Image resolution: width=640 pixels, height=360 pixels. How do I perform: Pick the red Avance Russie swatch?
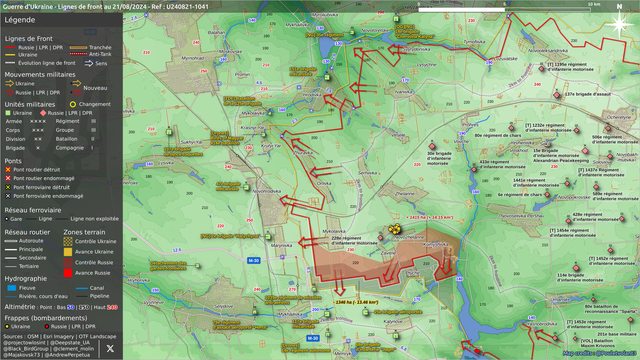(x=68, y=273)
